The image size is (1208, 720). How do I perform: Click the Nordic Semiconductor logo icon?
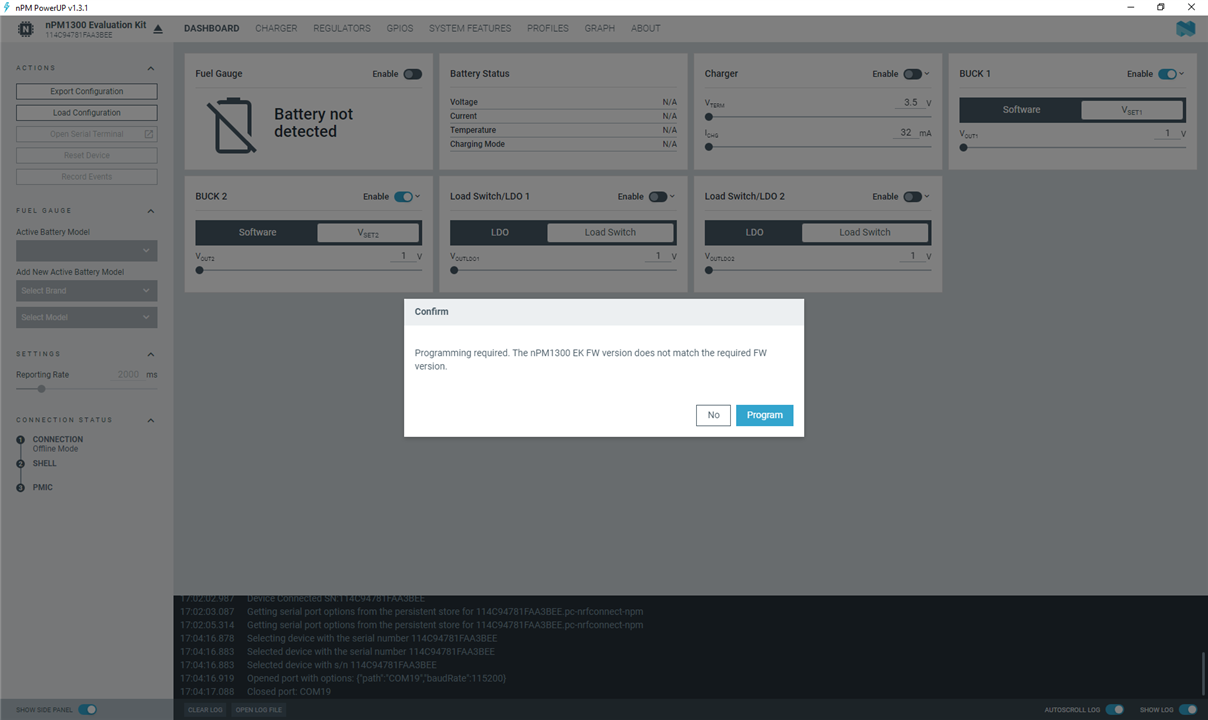click(x=1185, y=29)
